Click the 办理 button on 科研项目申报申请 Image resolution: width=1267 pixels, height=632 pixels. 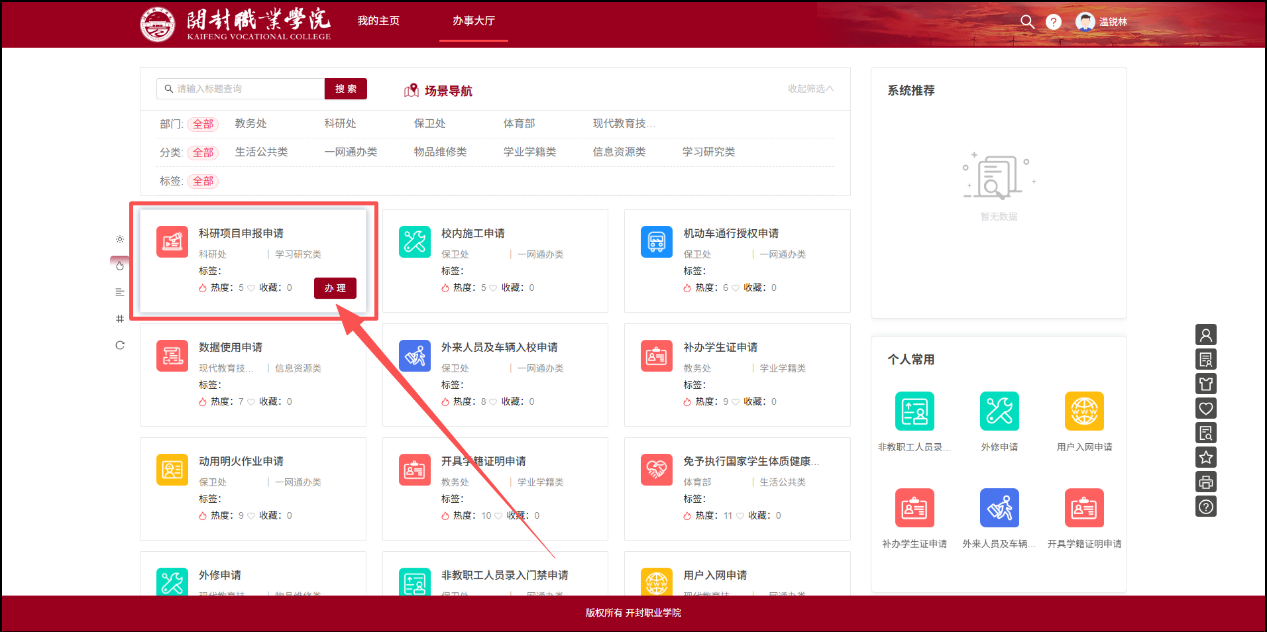pos(335,288)
